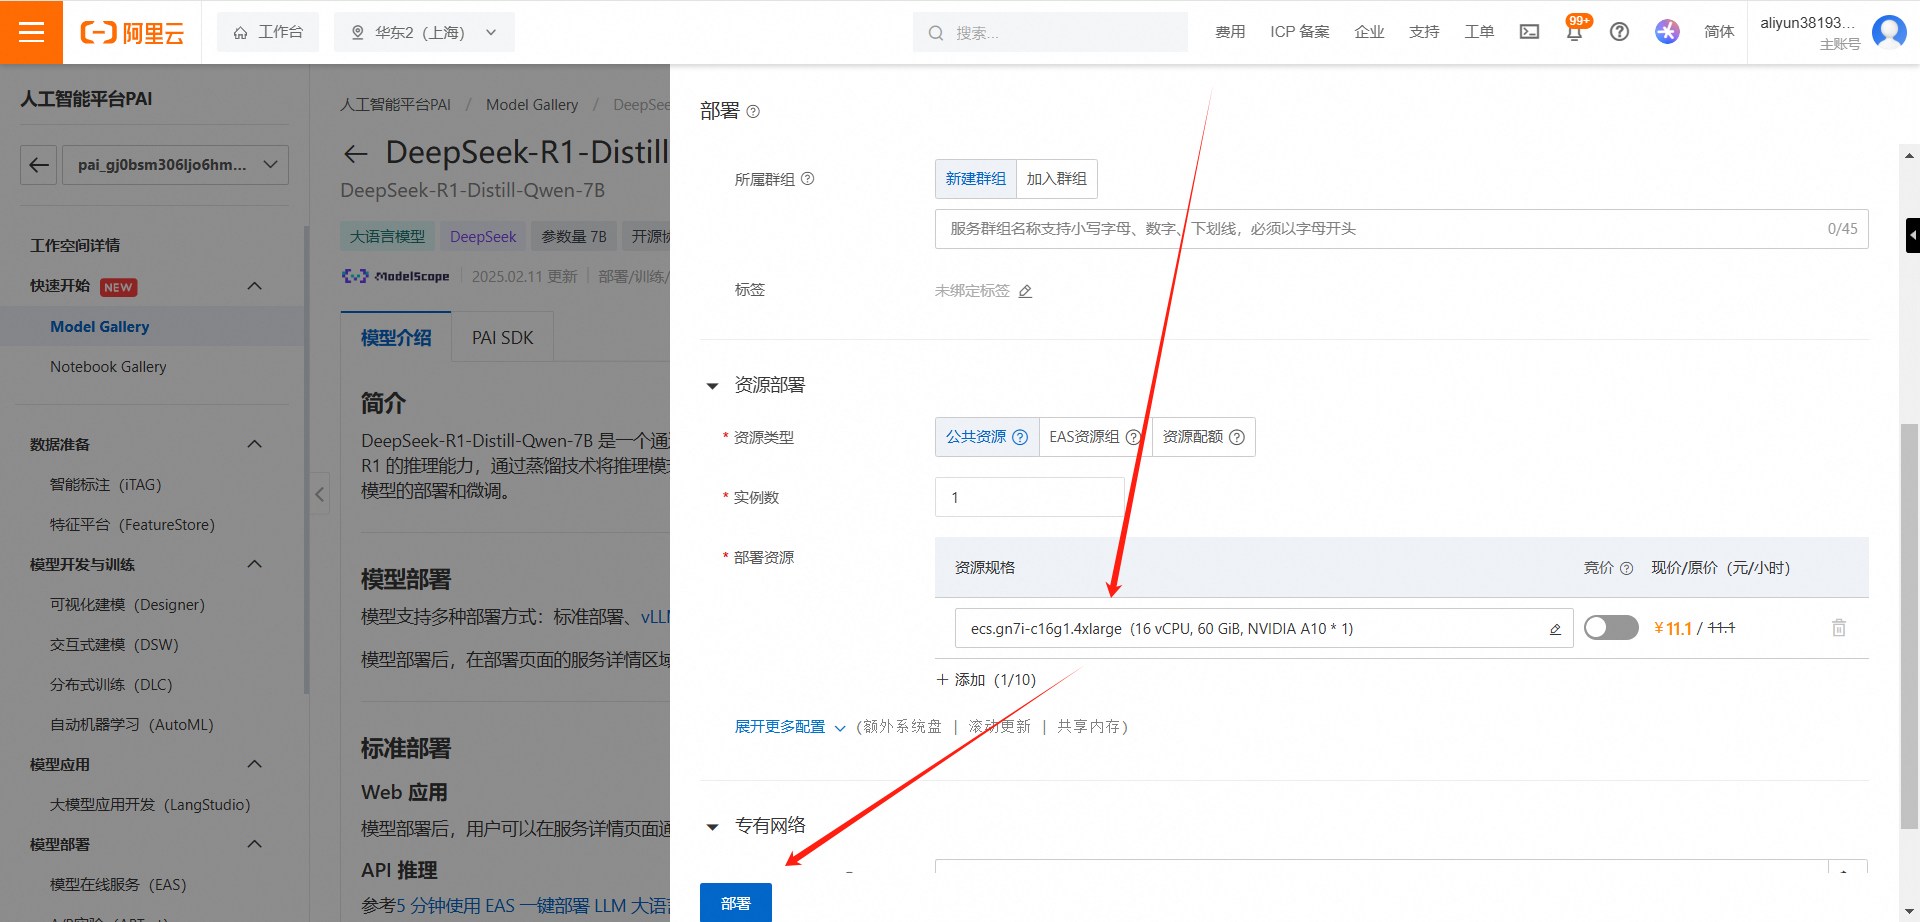This screenshot has height=922, width=1920.
Task: Switch language with 简体
Action: 1718,32
